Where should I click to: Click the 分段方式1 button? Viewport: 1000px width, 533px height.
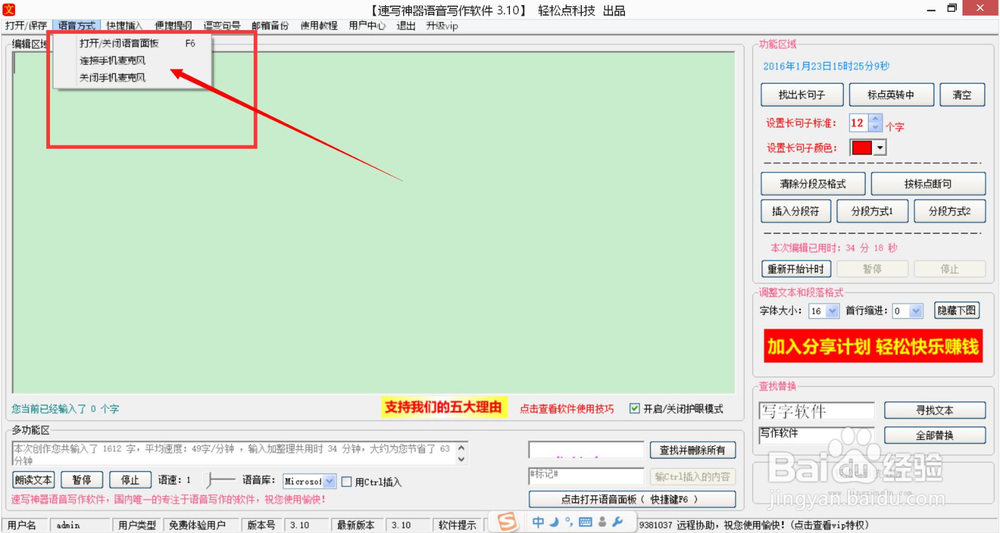pyautogui.click(x=872, y=211)
